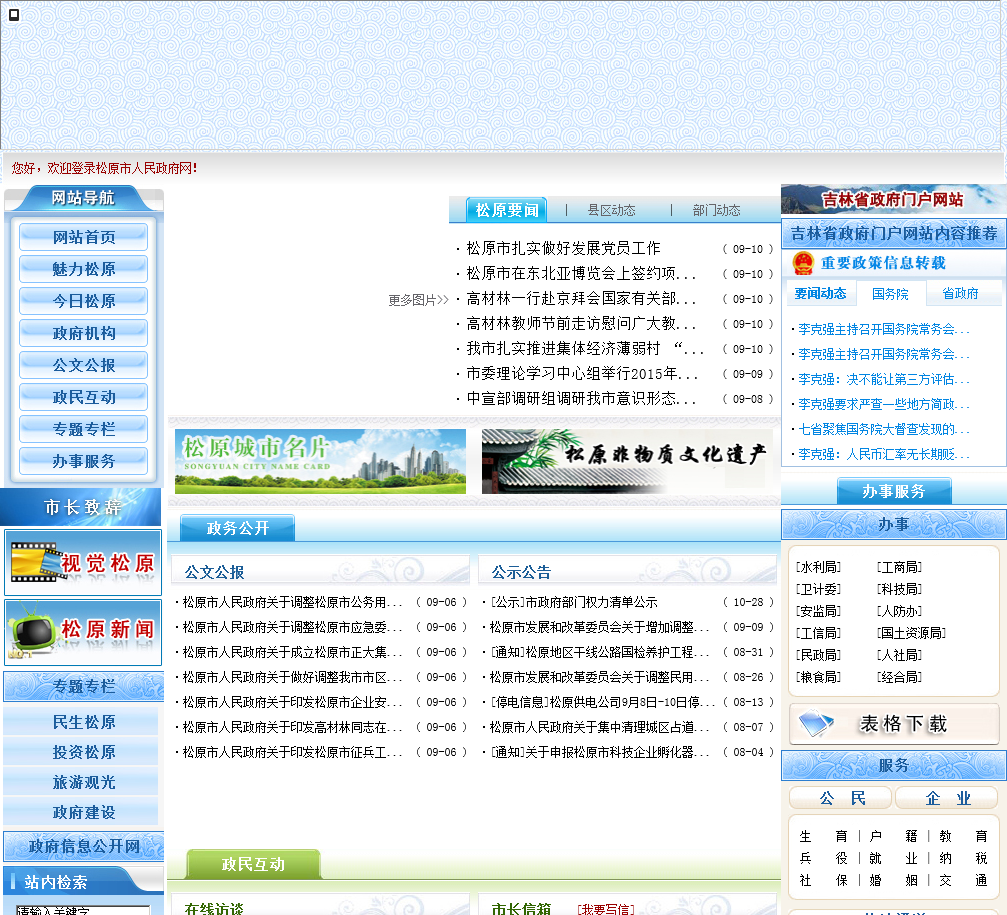Screen dimensions: 1007x915
Task: Select the 省政府 tab
Action: 960,294
